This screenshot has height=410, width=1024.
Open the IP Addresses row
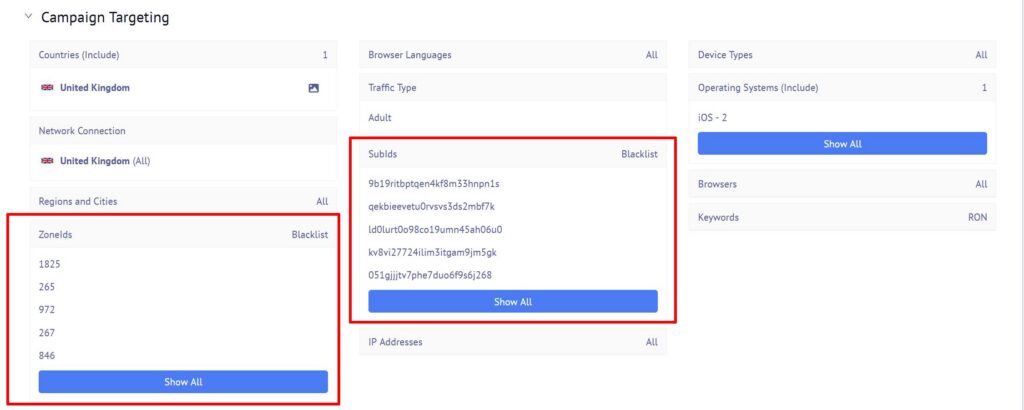point(513,342)
